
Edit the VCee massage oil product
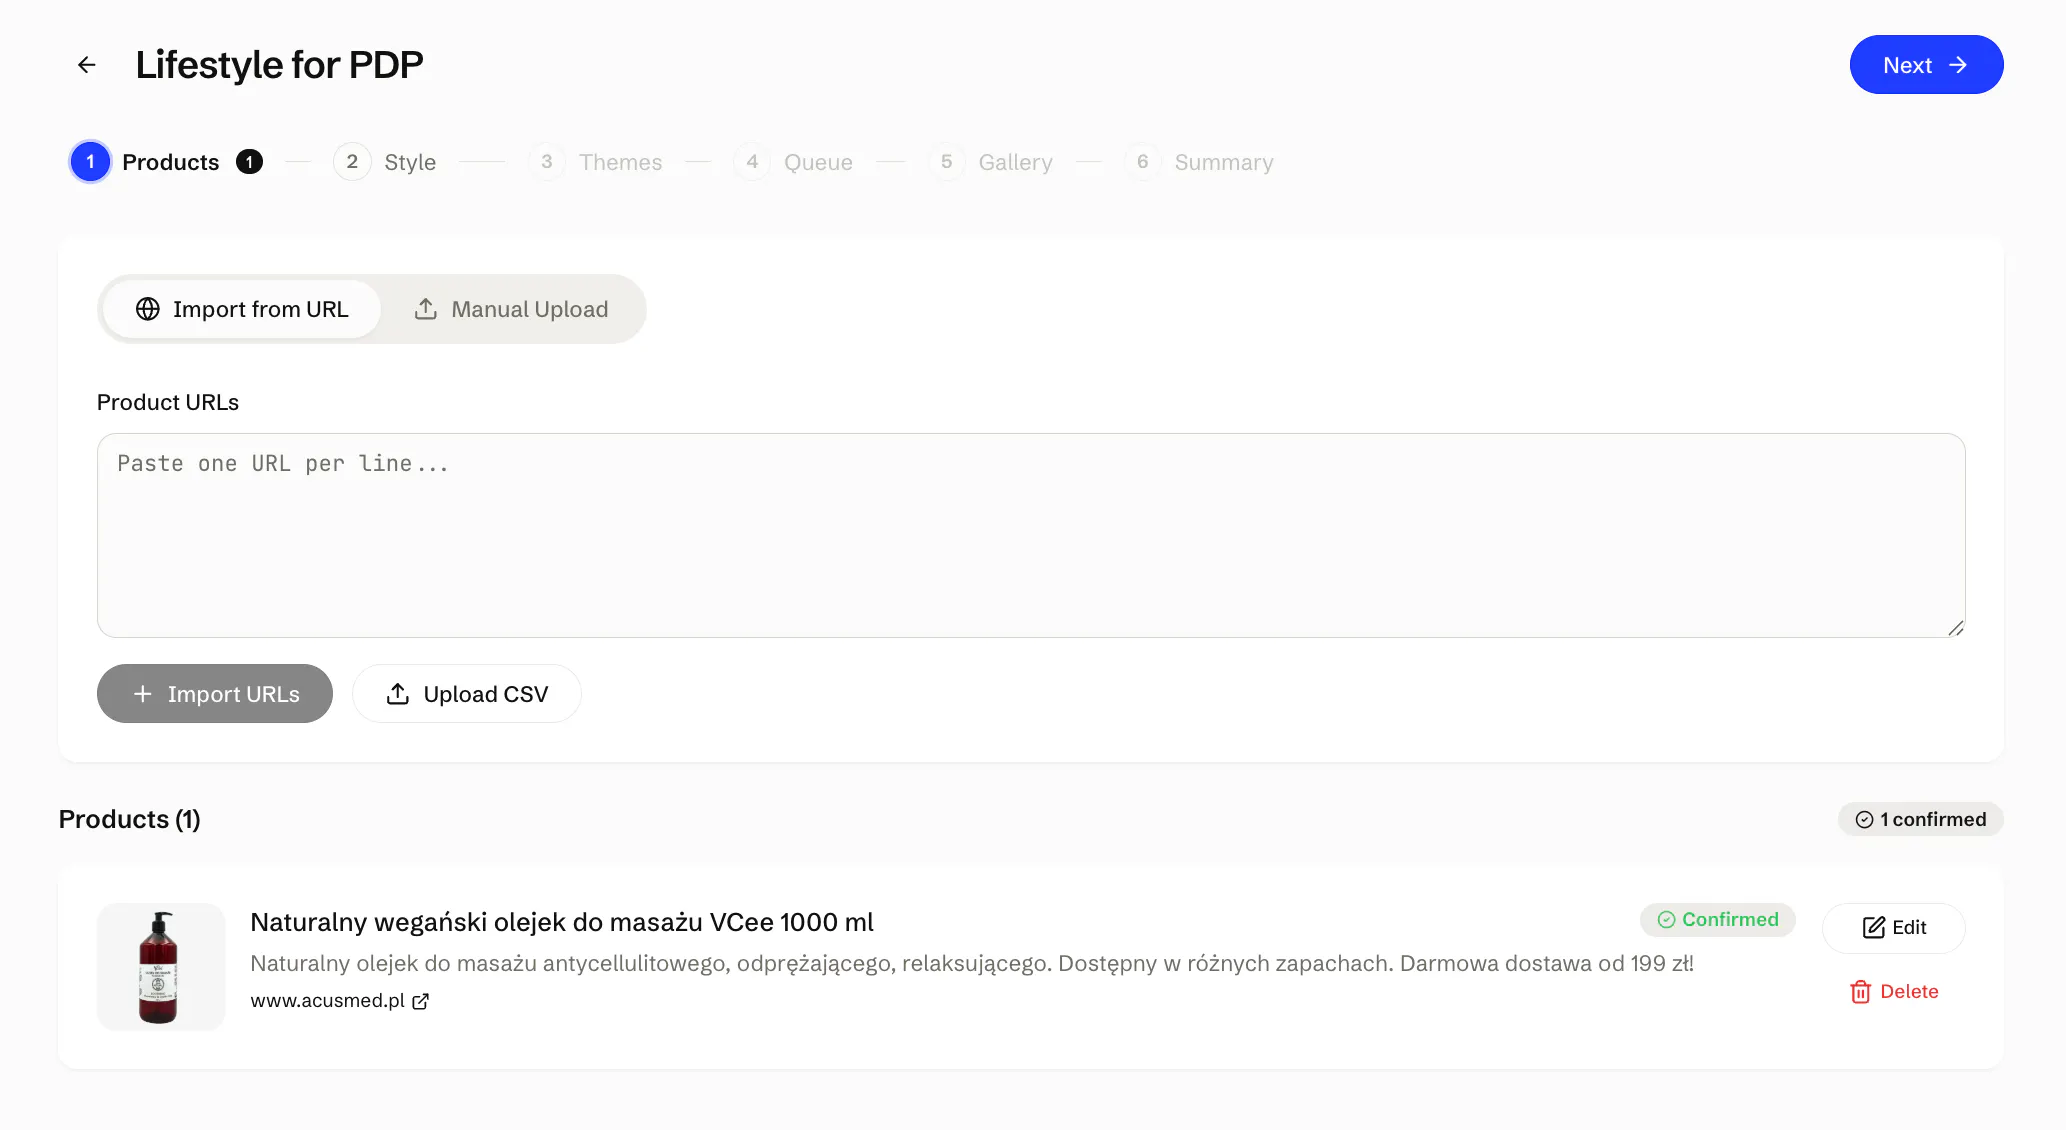[1894, 928]
